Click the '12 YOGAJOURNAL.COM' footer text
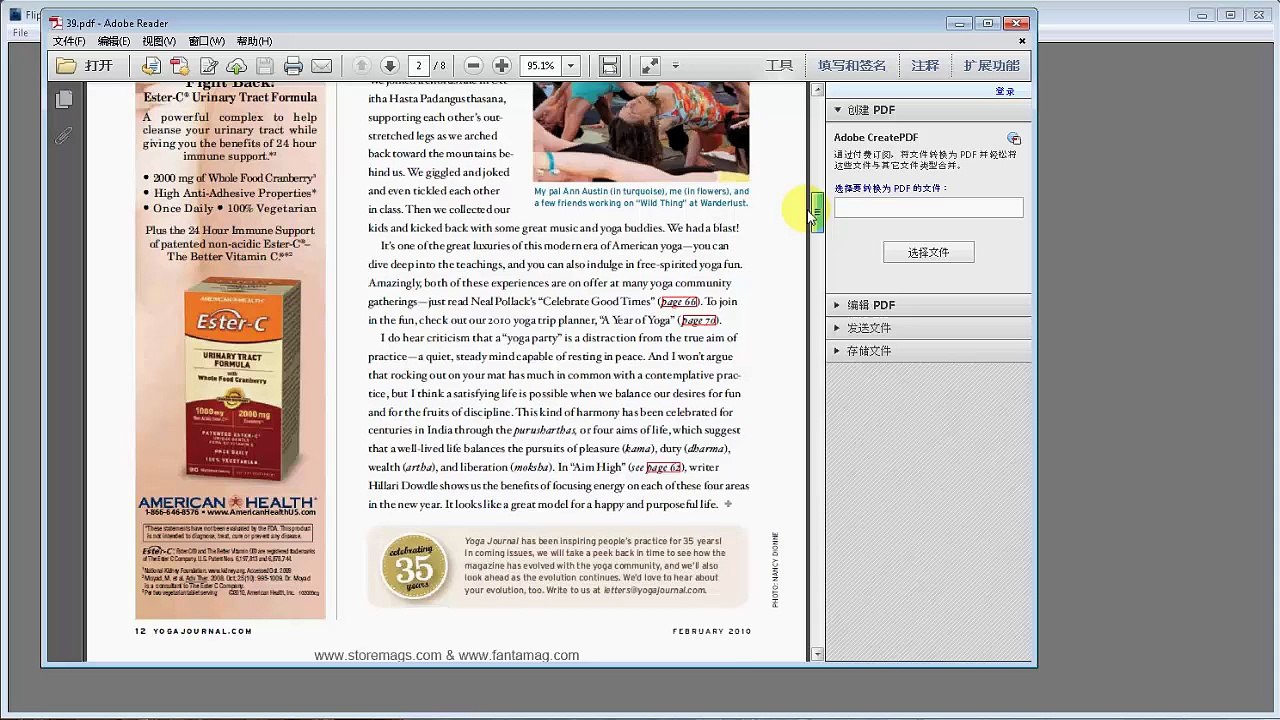 click(x=194, y=632)
